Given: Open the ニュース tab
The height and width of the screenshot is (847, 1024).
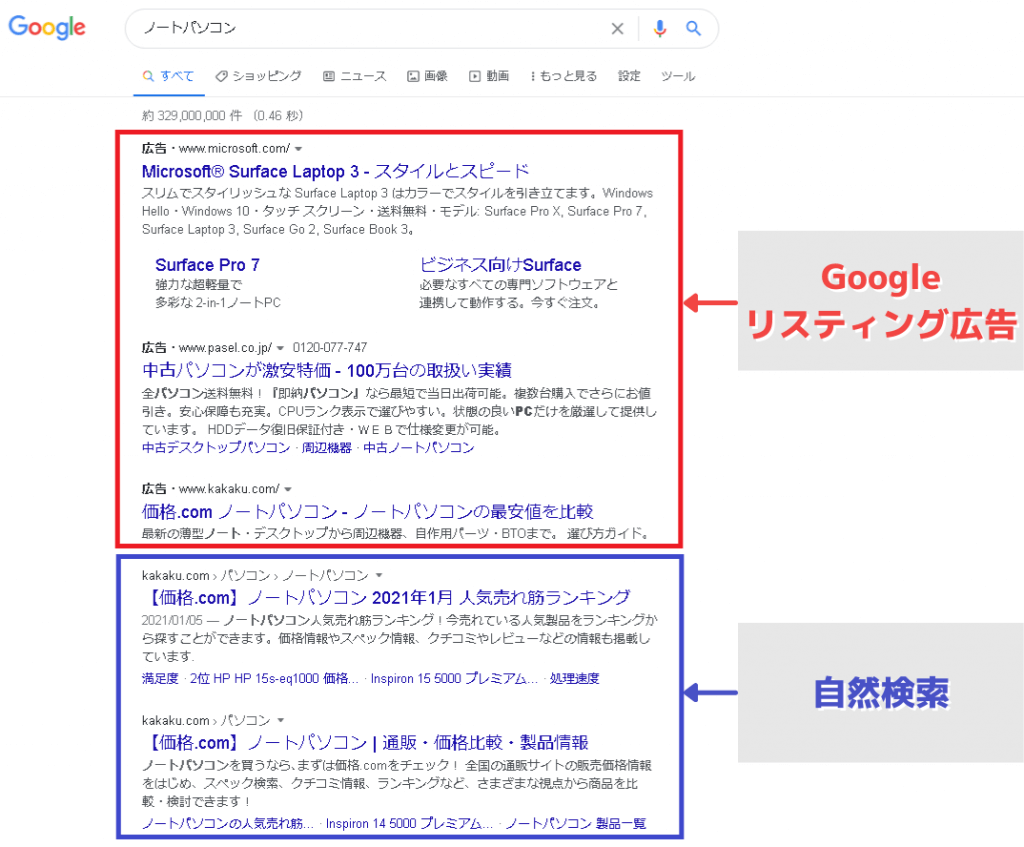Looking at the screenshot, I should coord(355,76).
